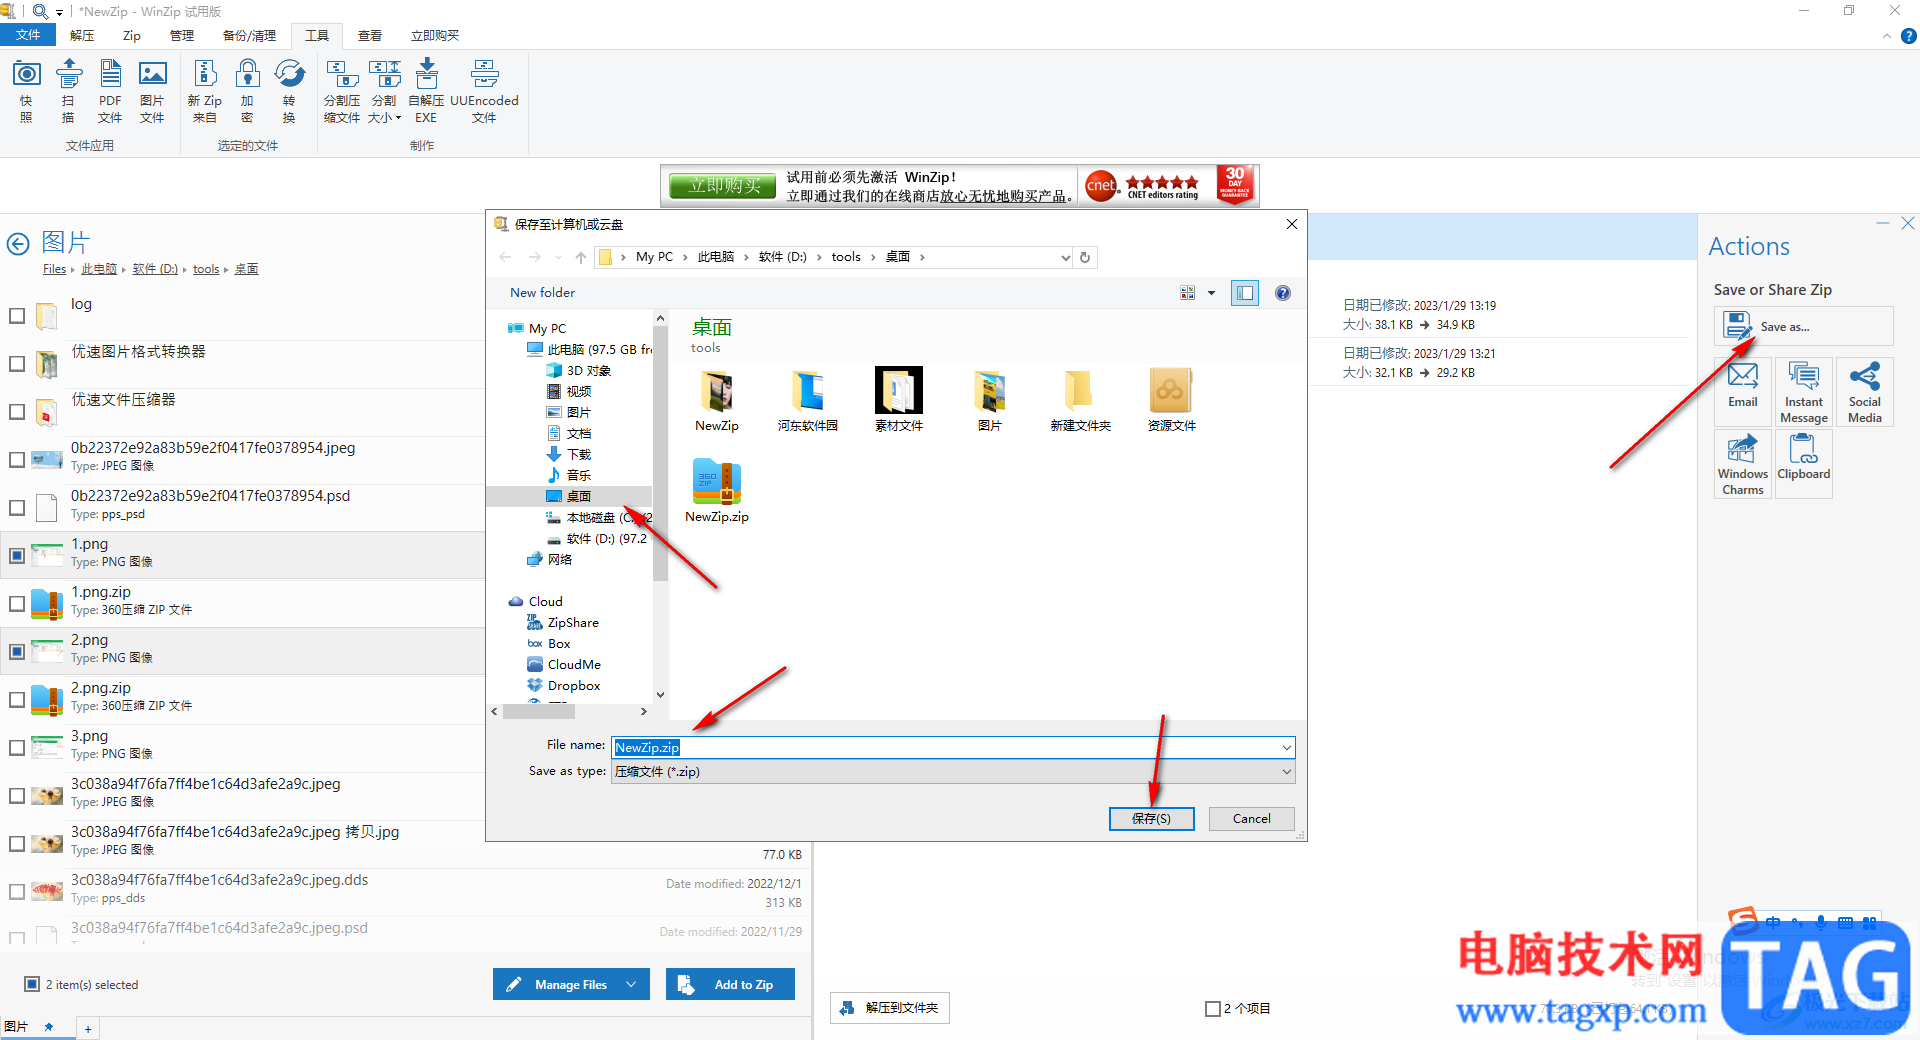Click the 扫描 scan ribbon icon
The height and width of the screenshot is (1040, 1920).
(68, 90)
